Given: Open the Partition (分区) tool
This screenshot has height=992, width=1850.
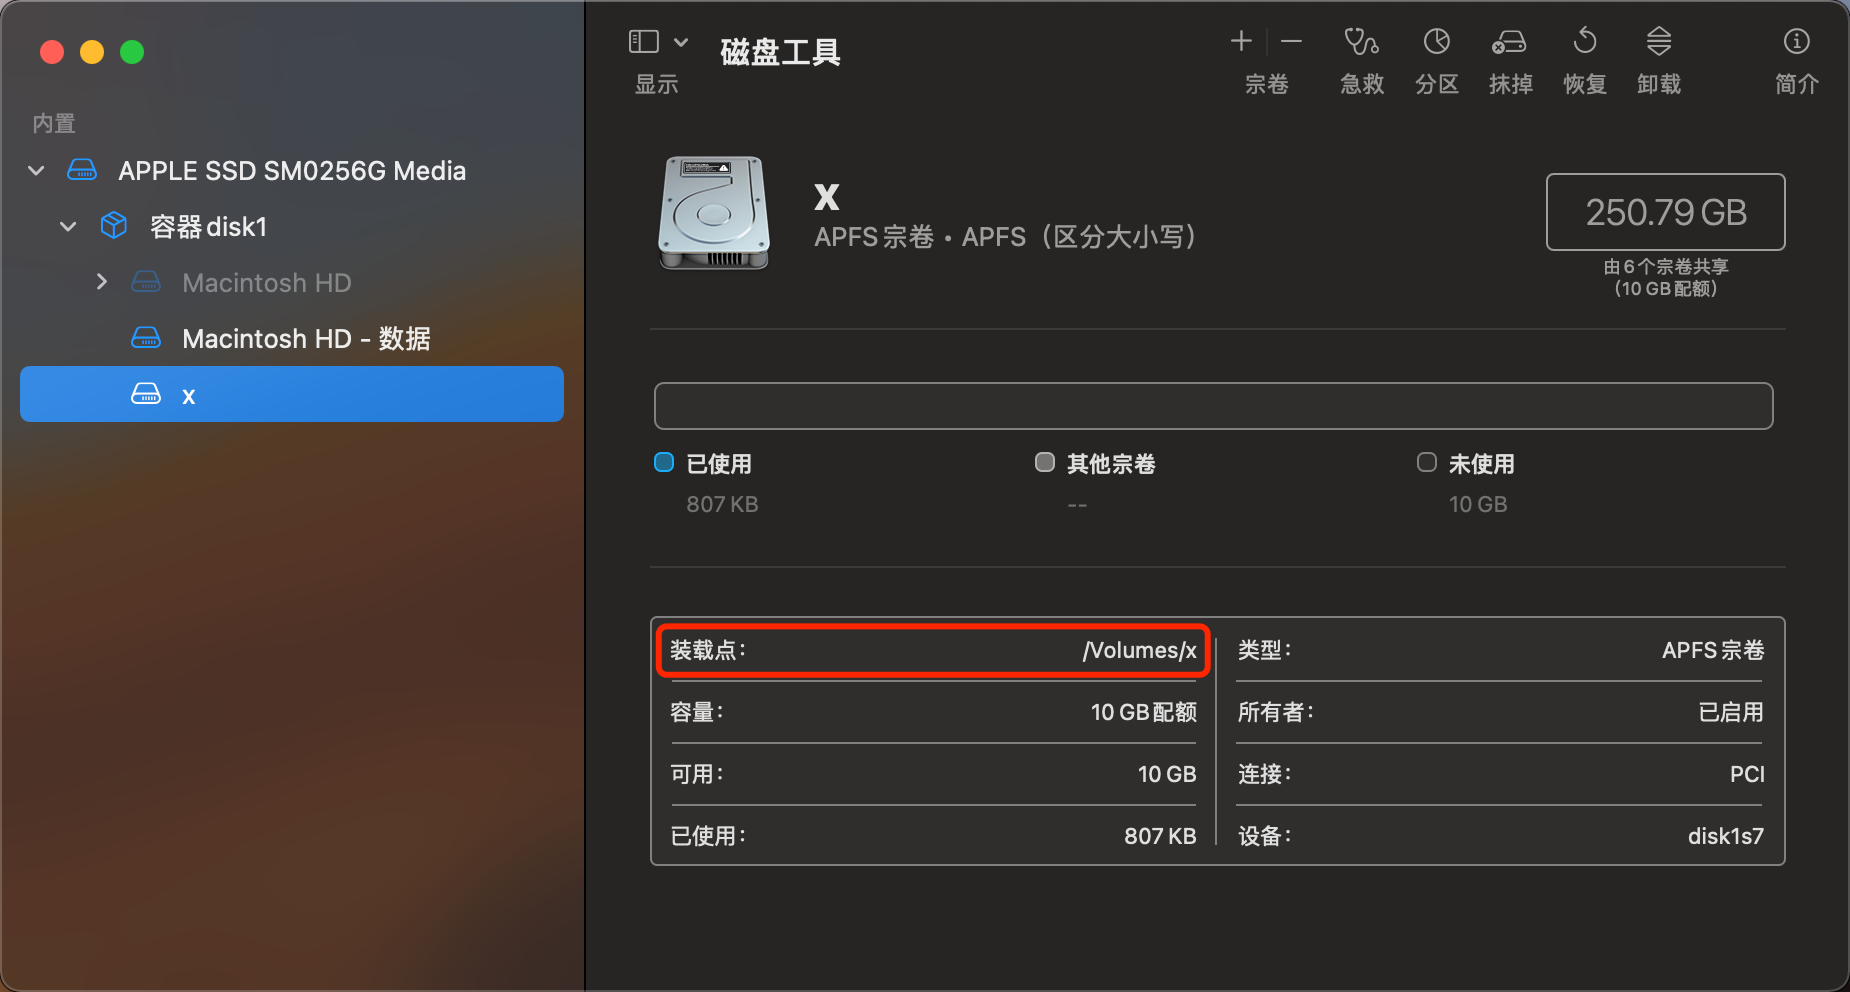Looking at the screenshot, I should click(x=1437, y=42).
